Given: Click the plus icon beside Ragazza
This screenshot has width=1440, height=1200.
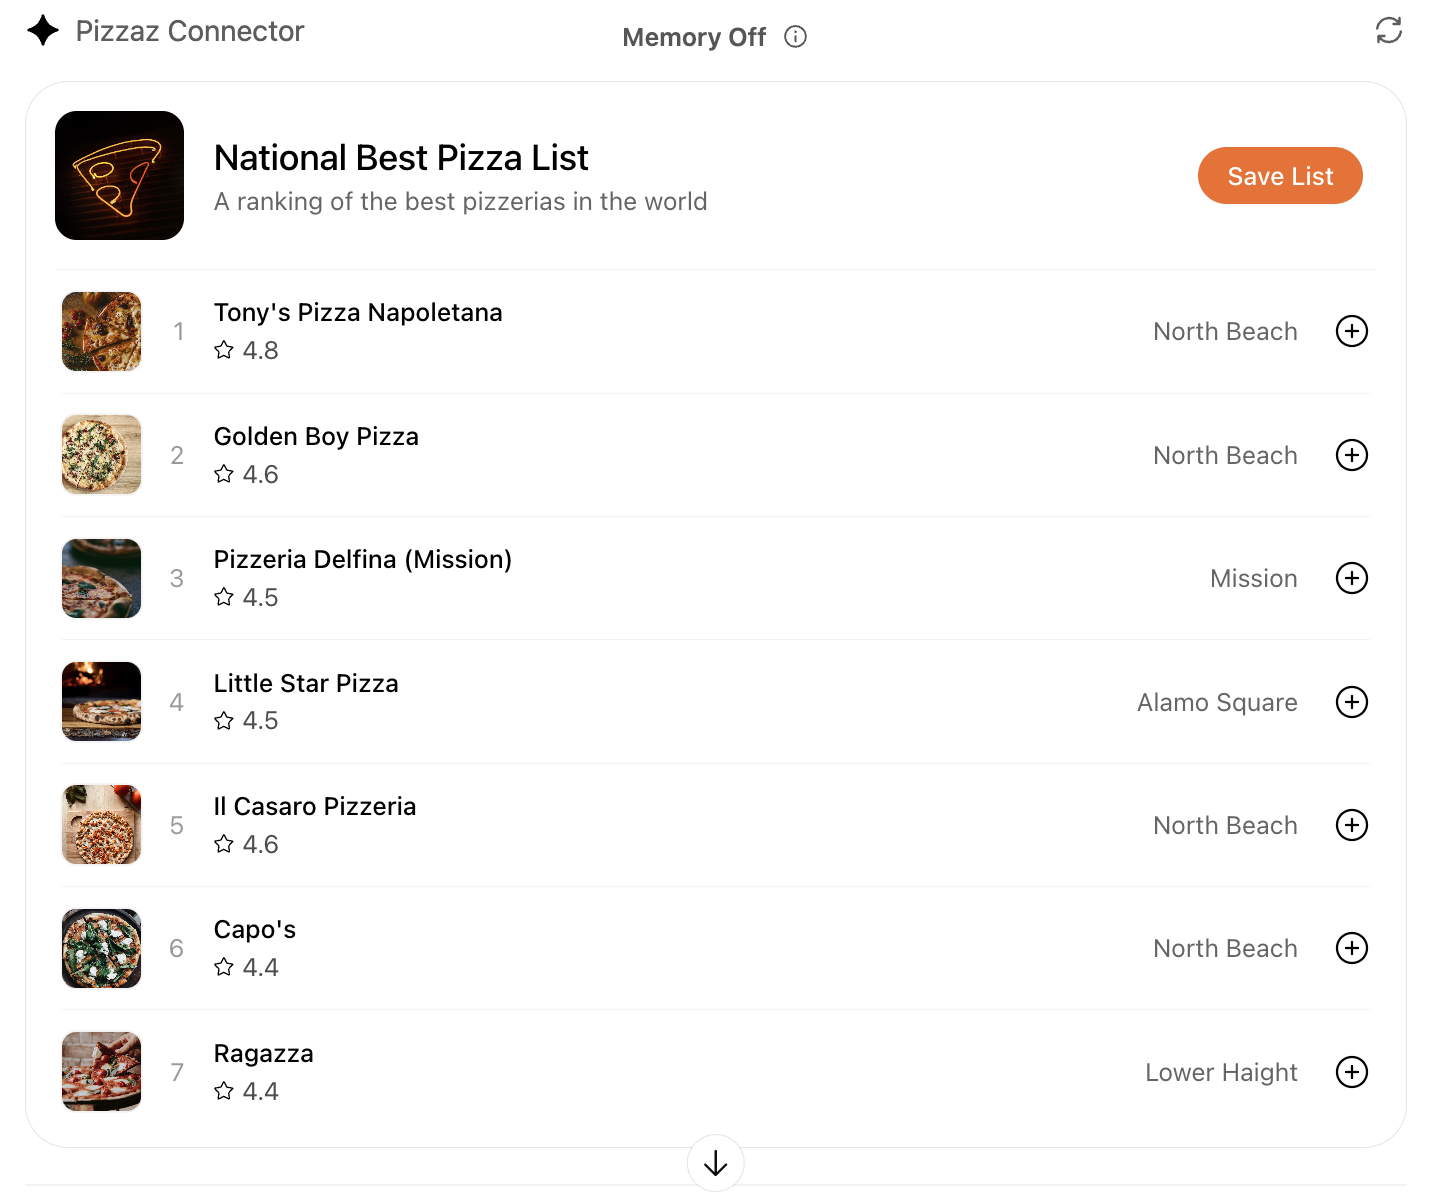Looking at the screenshot, I should click(x=1351, y=1071).
